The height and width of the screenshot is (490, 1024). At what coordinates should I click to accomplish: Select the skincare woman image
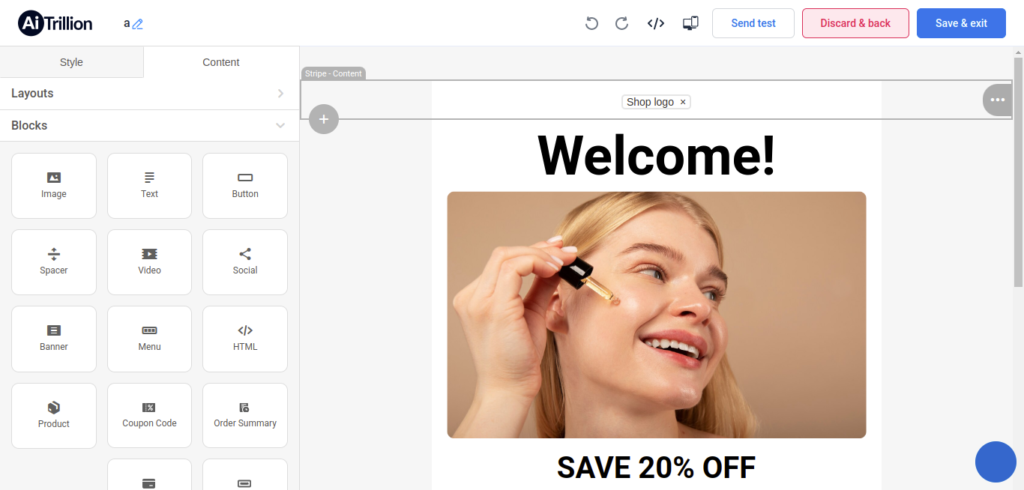[x=656, y=315]
